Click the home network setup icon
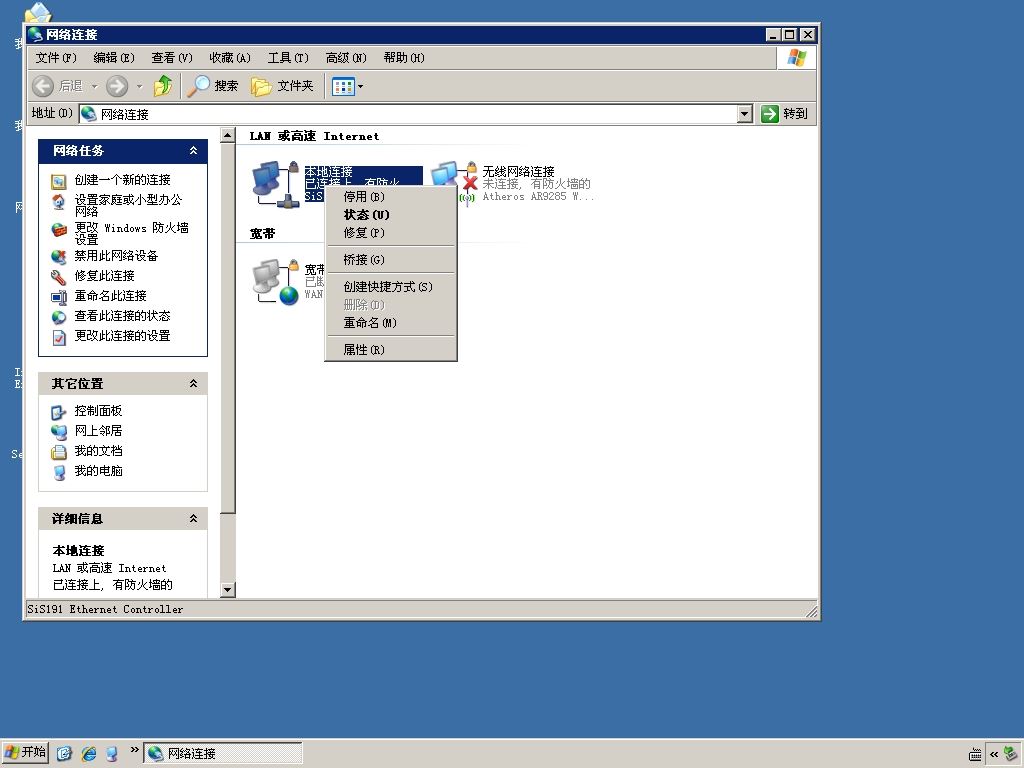The height and width of the screenshot is (768, 1024). point(59,202)
